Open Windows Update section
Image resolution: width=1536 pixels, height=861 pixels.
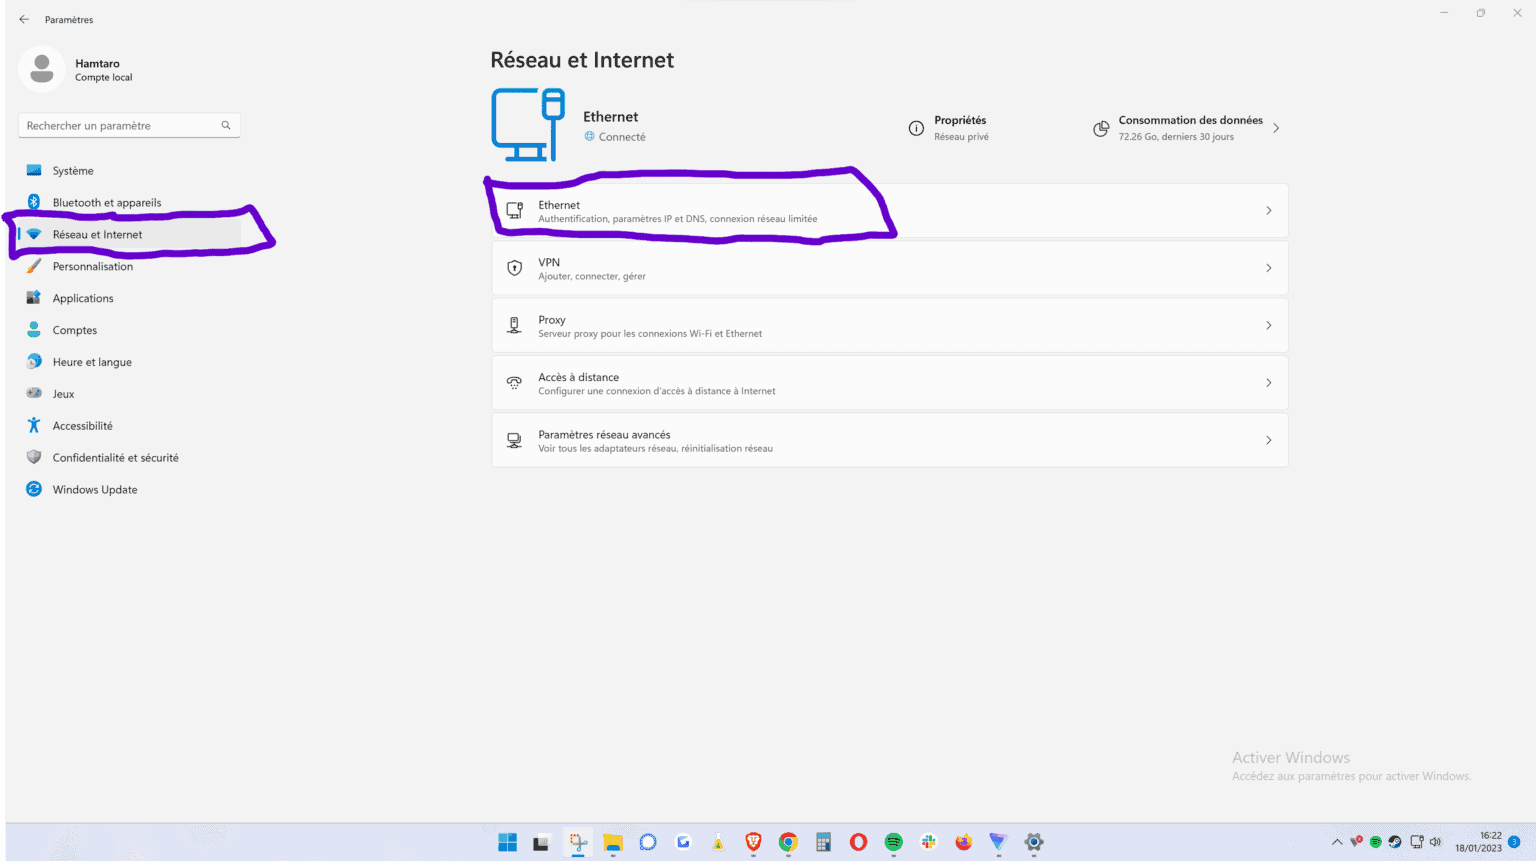point(95,489)
